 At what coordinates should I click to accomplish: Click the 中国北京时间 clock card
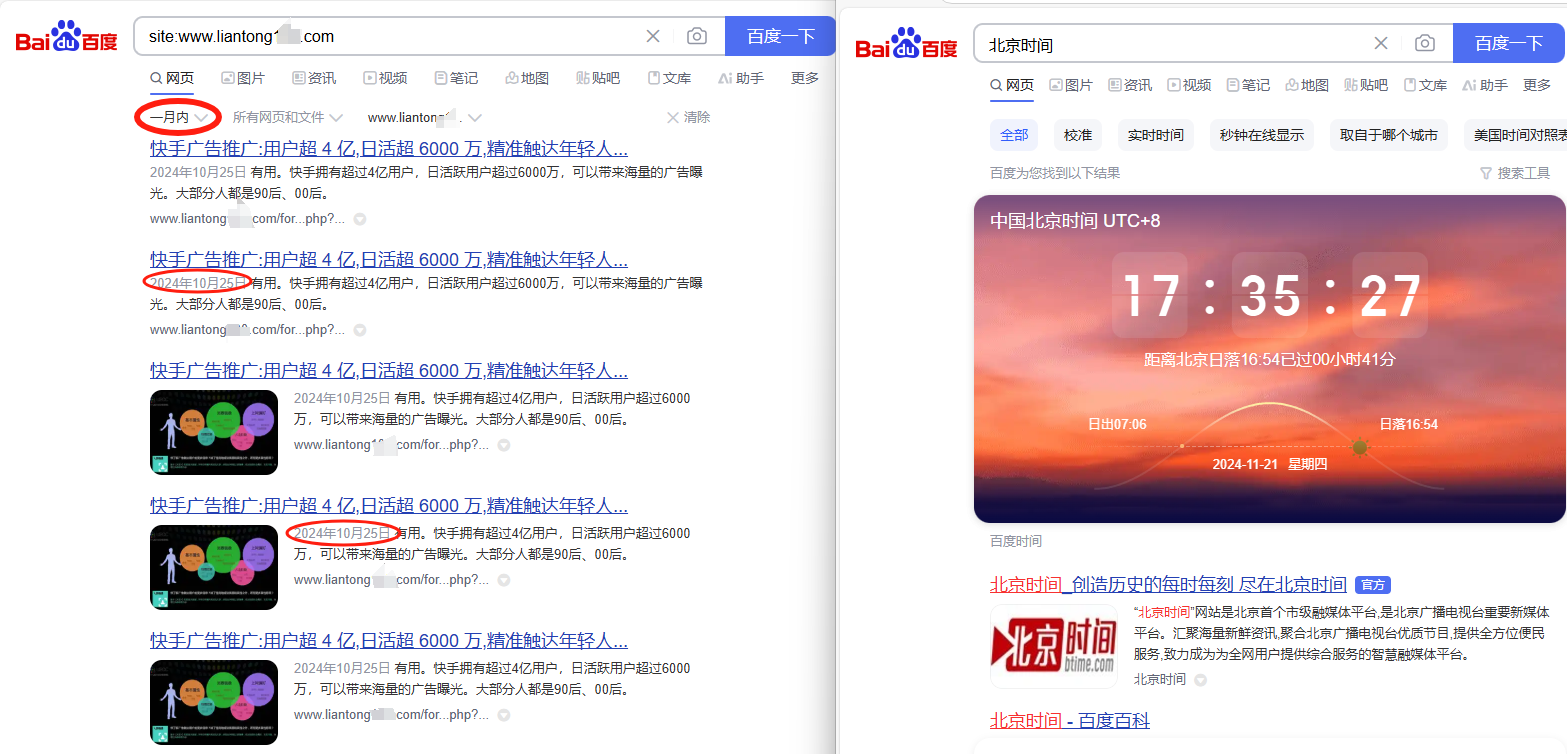pos(1269,358)
